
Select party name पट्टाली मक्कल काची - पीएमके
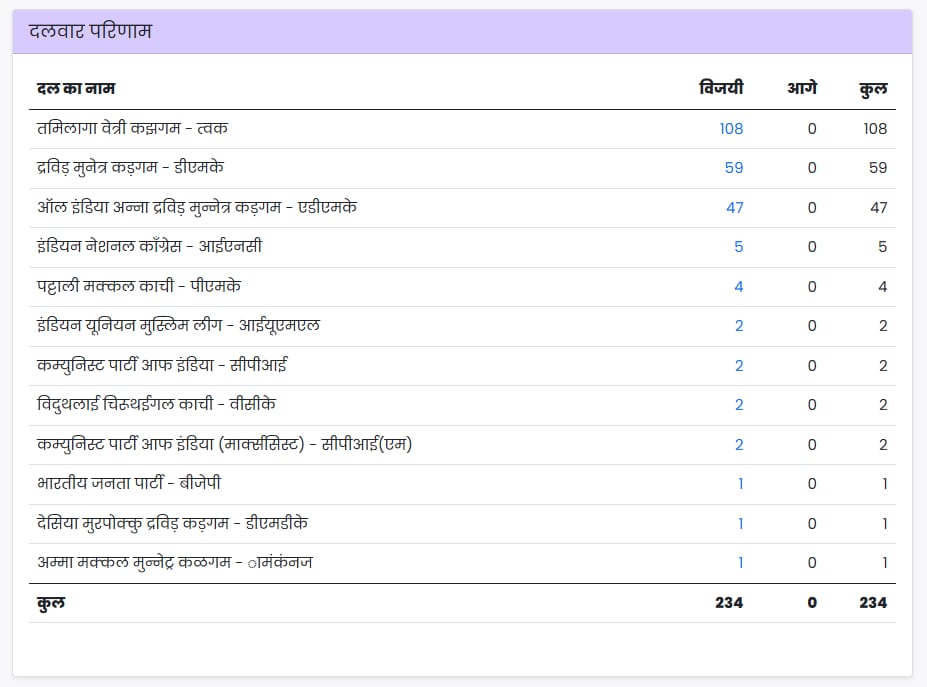138,287
